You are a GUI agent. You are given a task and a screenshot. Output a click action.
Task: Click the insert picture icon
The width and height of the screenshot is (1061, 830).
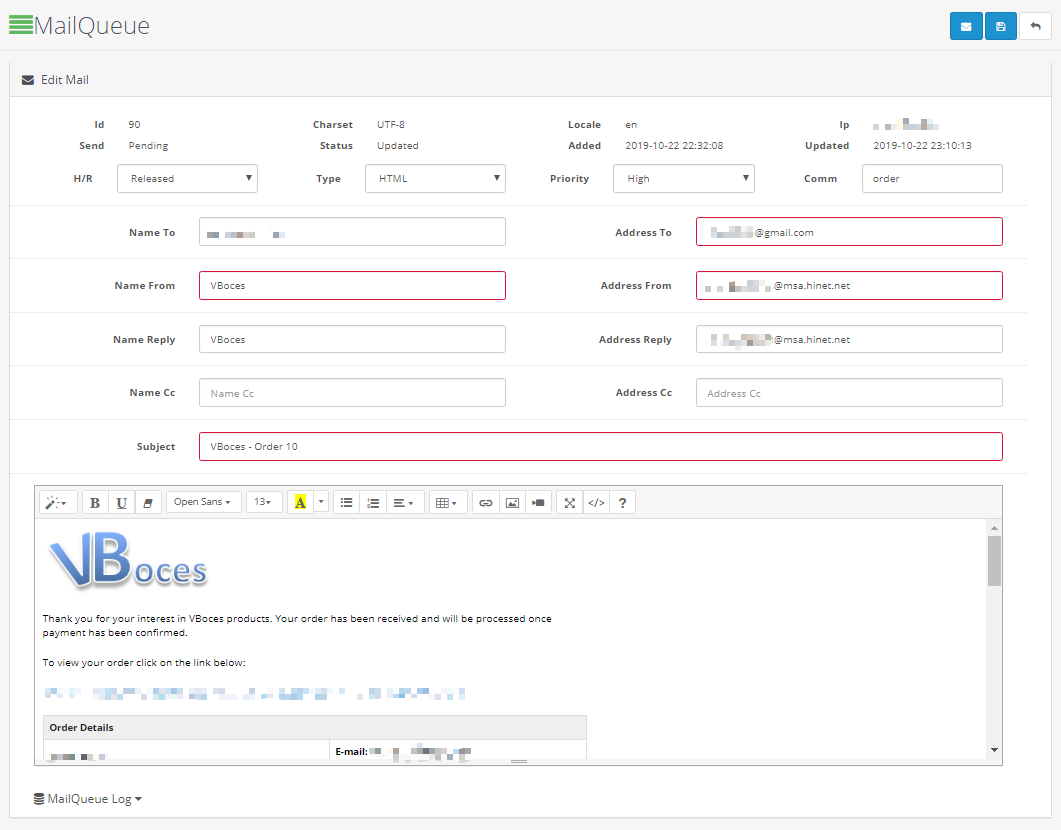tap(512, 503)
